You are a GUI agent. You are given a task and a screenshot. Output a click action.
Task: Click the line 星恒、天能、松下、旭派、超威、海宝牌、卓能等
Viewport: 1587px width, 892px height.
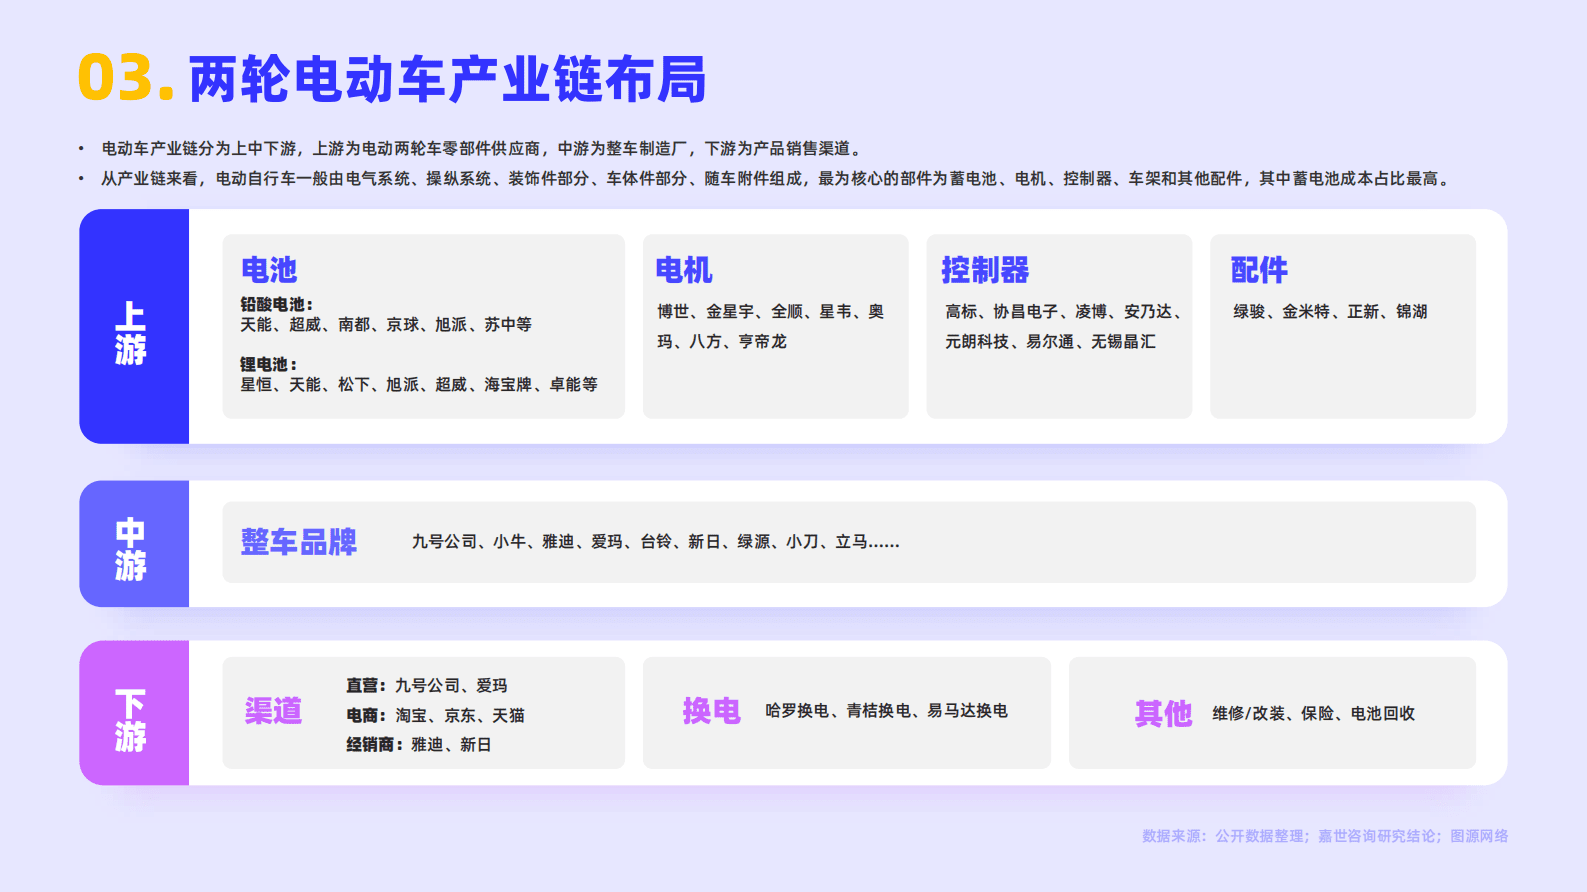click(x=419, y=385)
